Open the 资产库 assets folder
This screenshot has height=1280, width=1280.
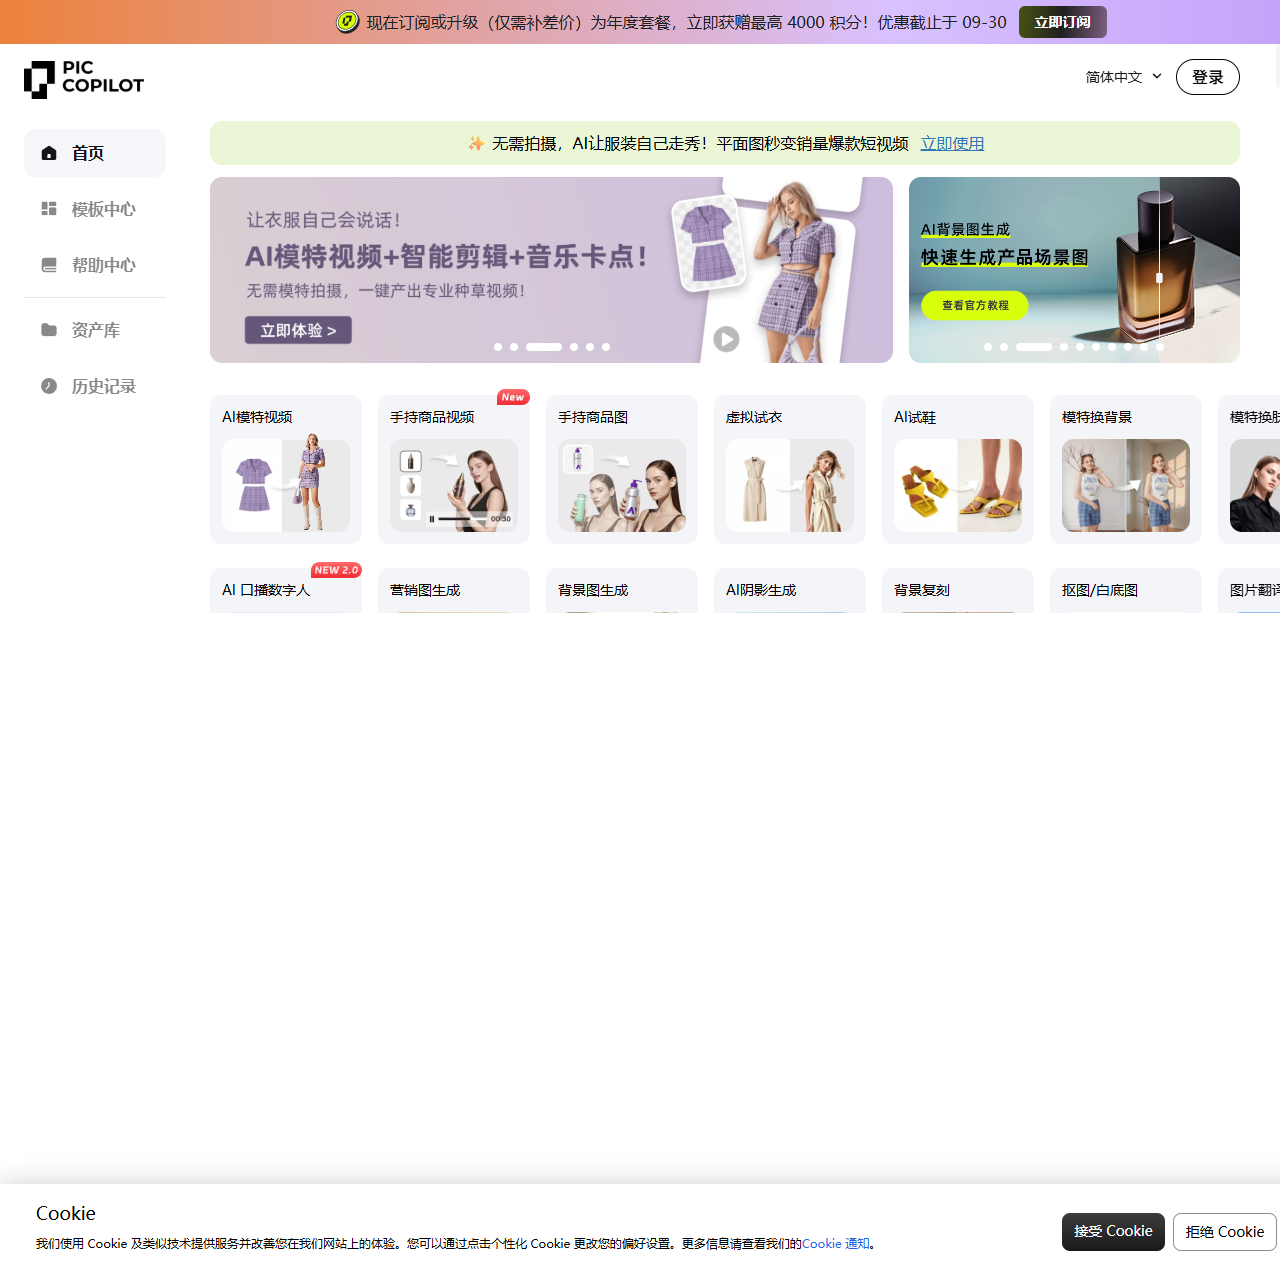[95, 330]
